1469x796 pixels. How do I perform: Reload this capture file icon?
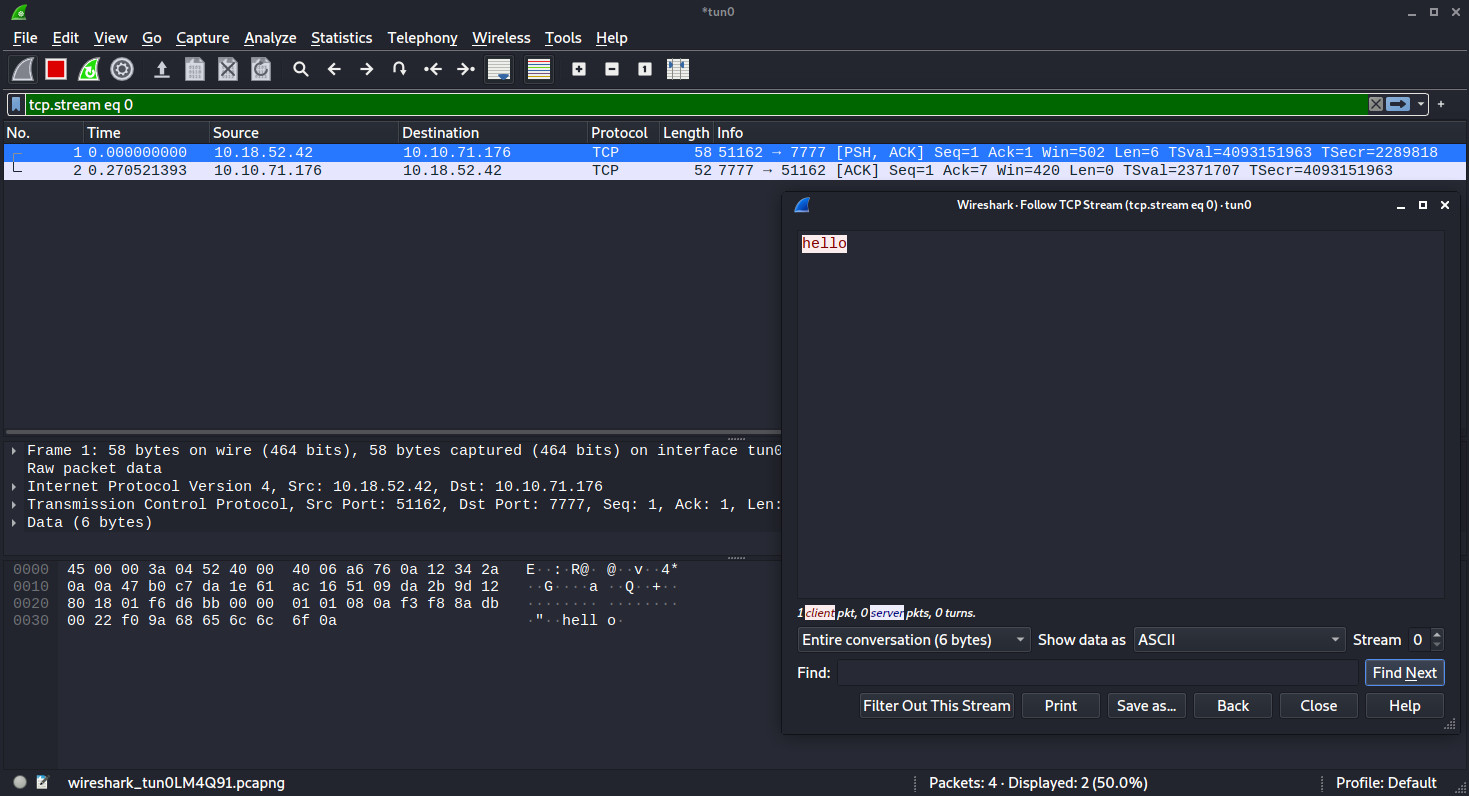click(x=261, y=69)
